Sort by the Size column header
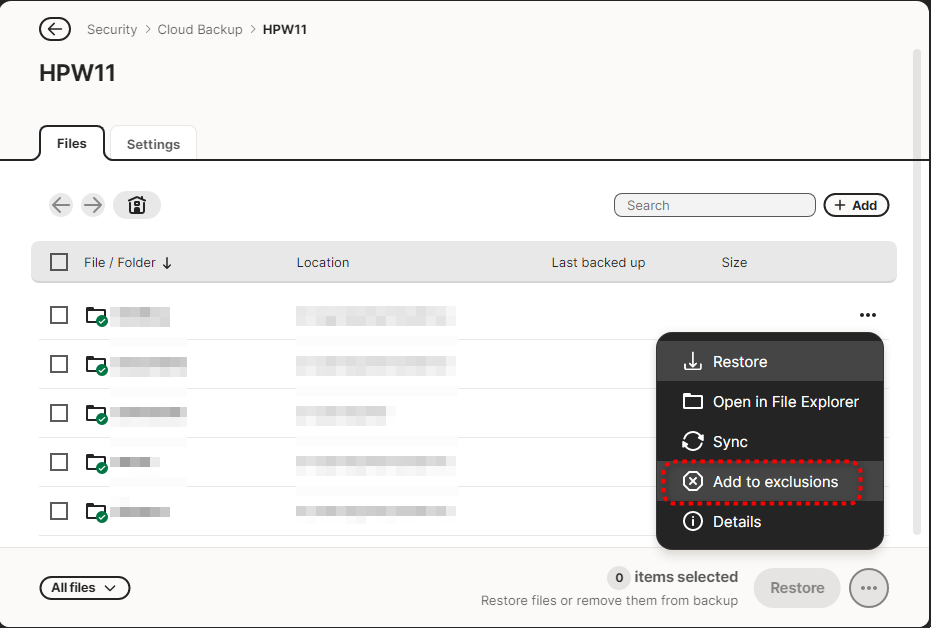 tap(734, 263)
